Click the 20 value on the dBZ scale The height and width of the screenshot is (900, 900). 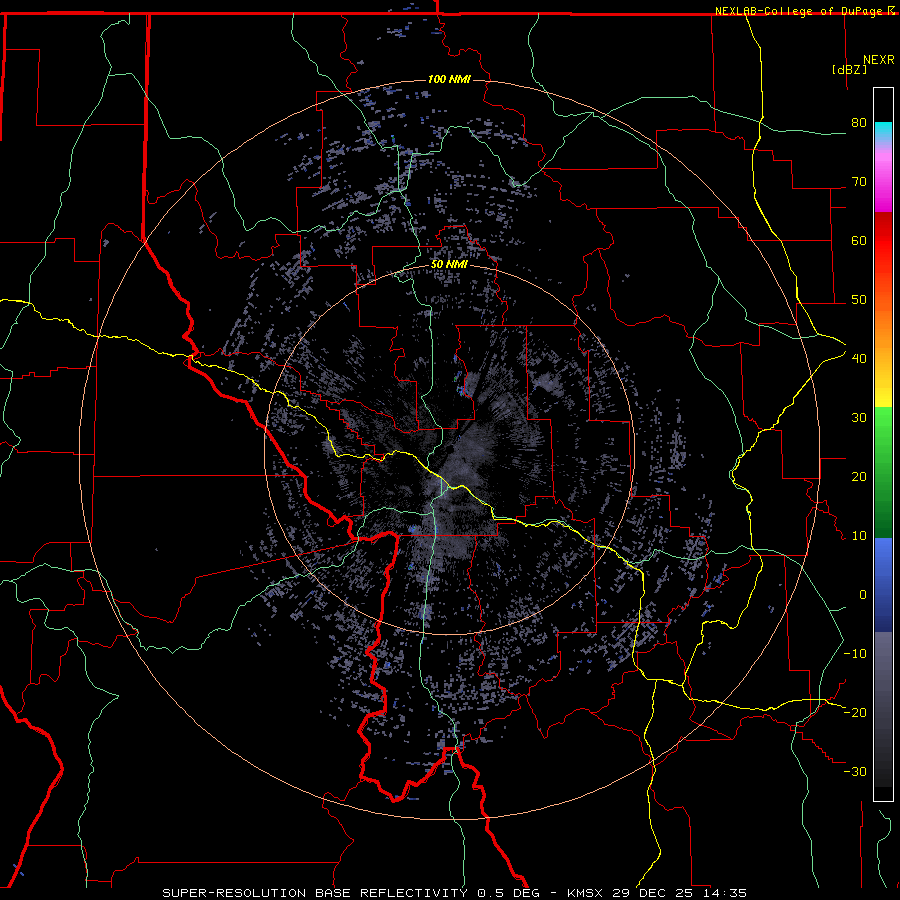point(859,477)
